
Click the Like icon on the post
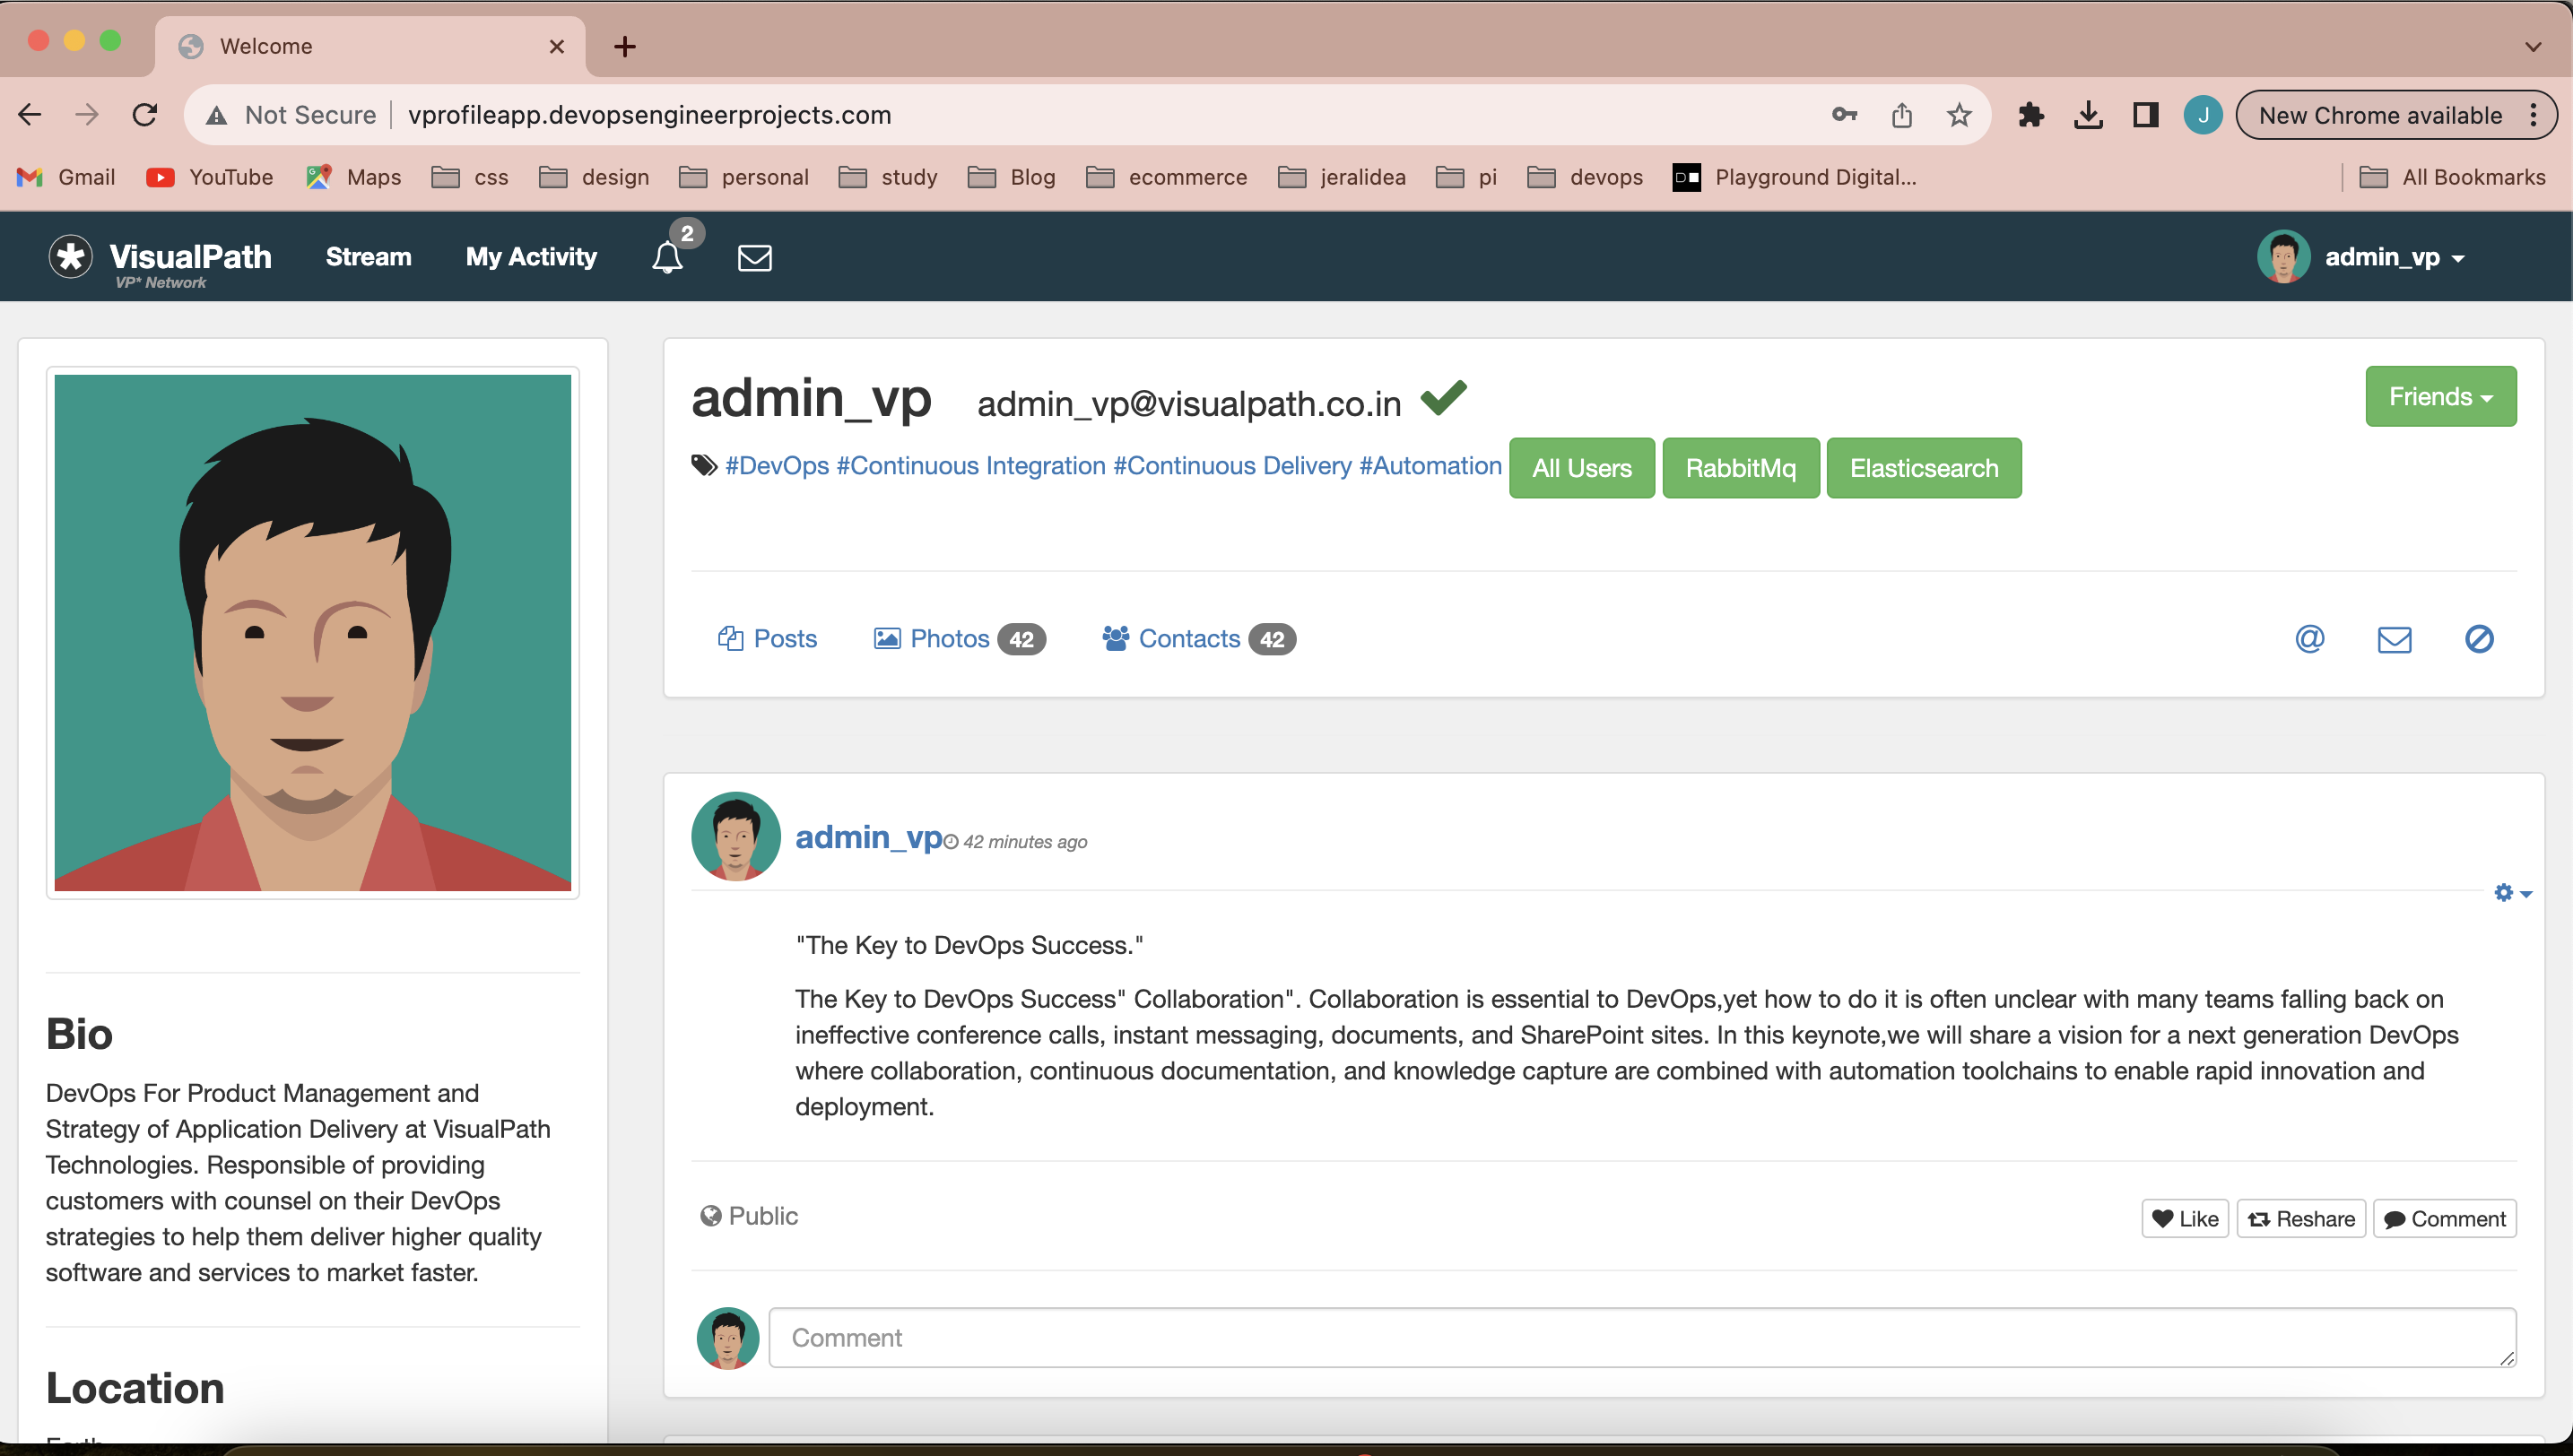(x=2184, y=1216)
